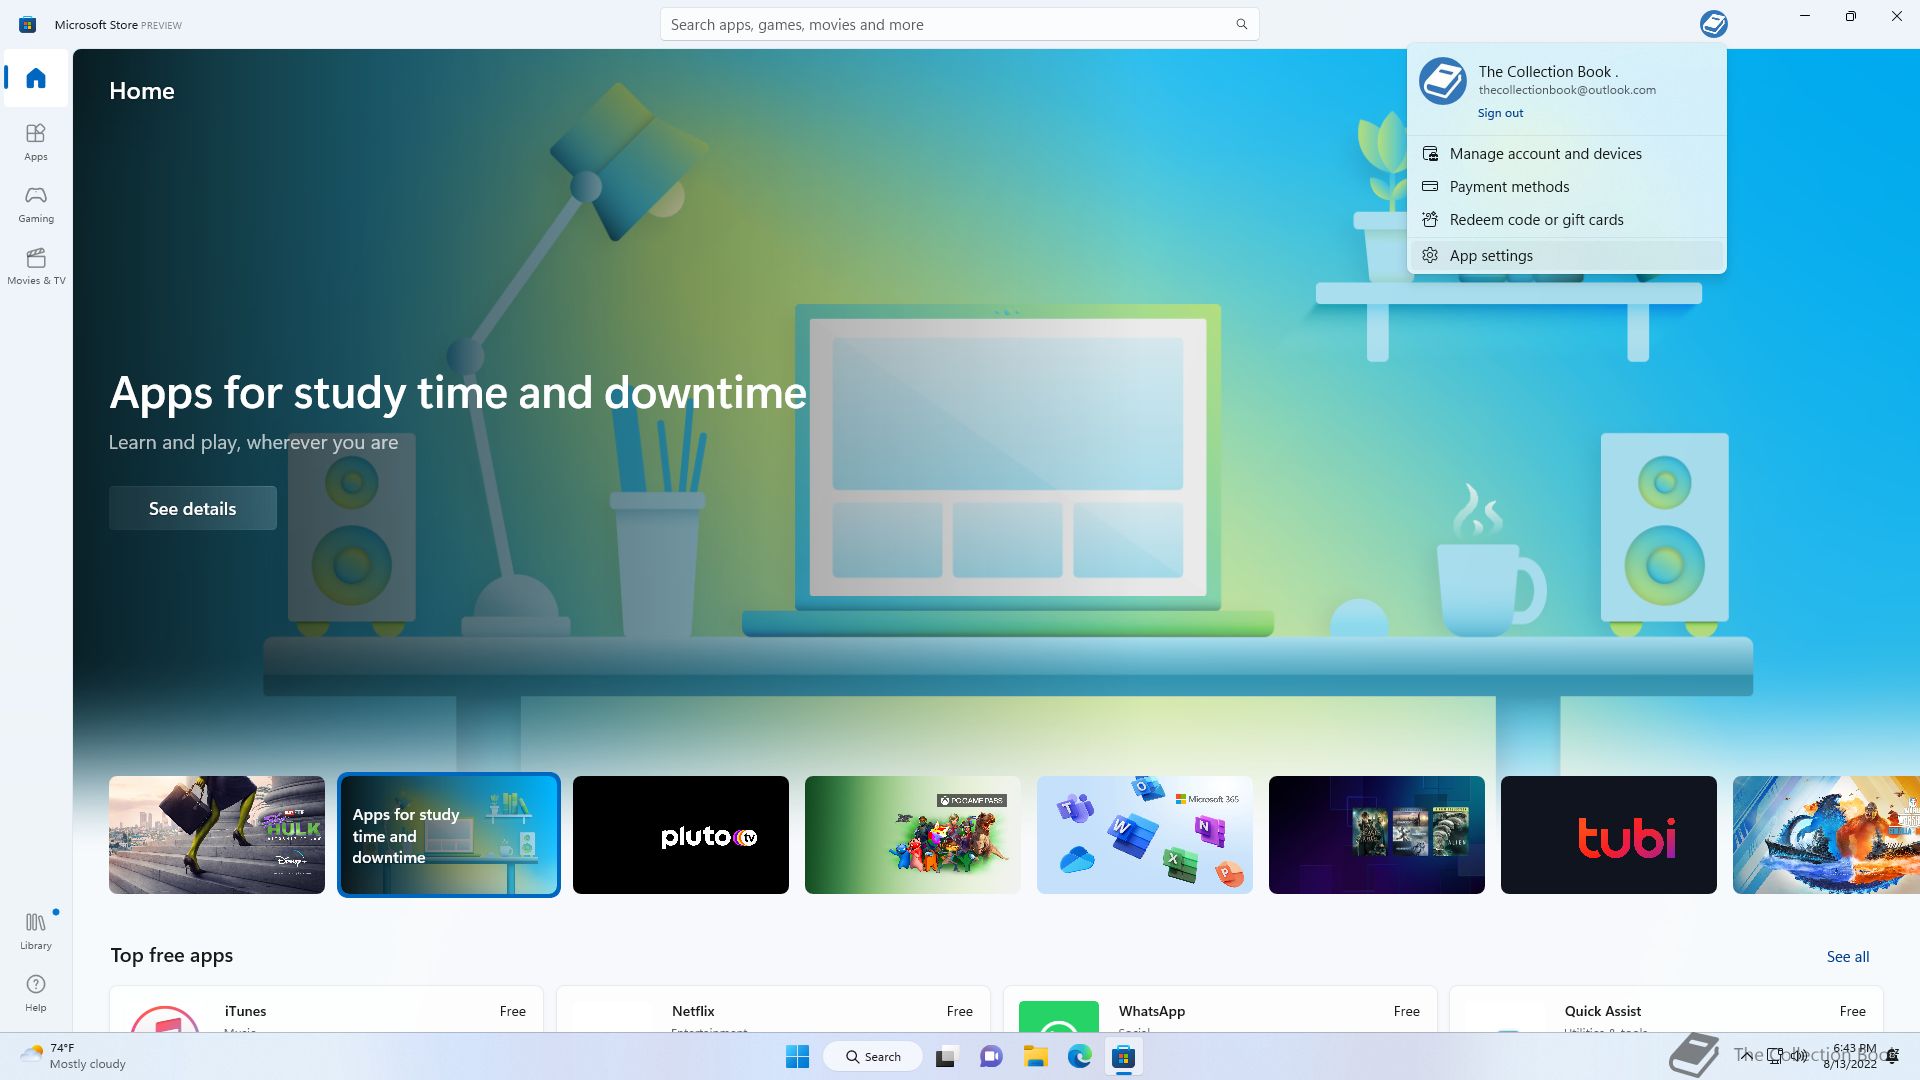Open the Library in sidebar
1920x1080 pixels.
36,930
